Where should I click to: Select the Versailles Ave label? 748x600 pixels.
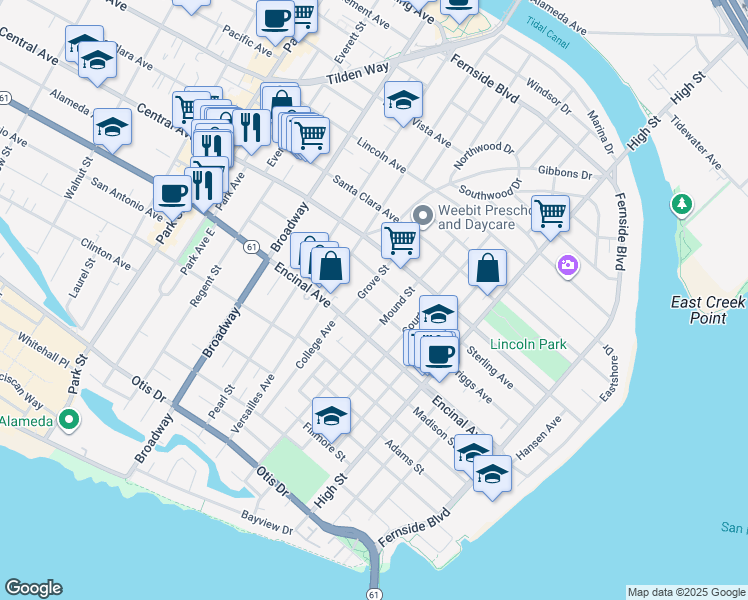tap(252, 404)
